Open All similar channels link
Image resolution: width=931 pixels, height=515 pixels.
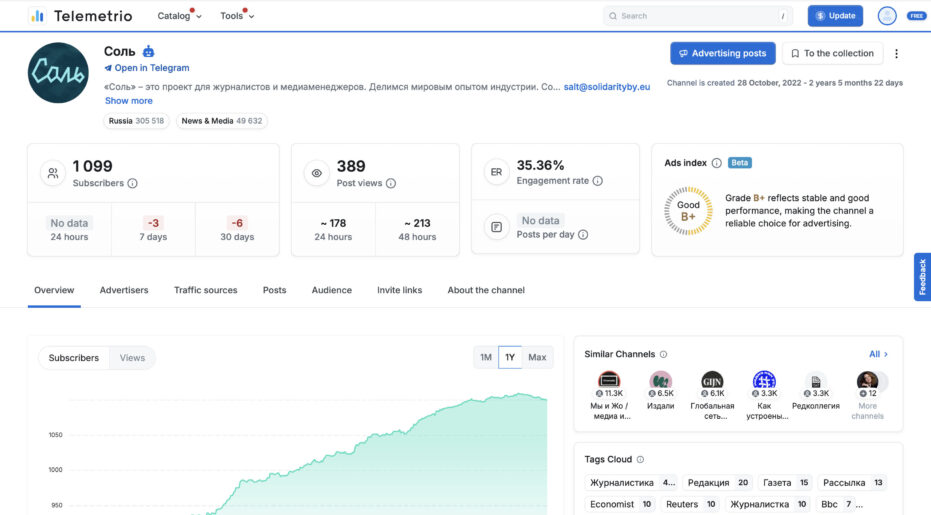coord(878,355)
